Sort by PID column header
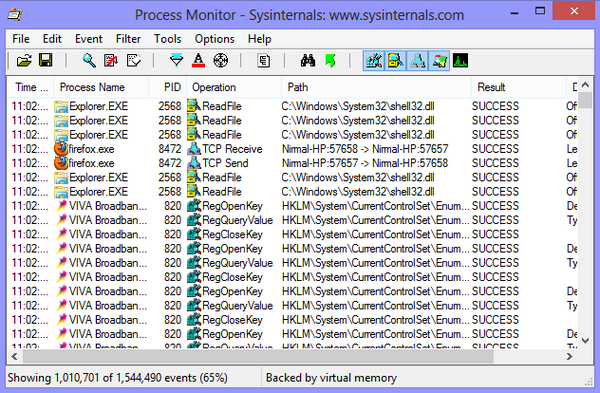This screenshot has width=600, height=393. (x=168, y=87)
